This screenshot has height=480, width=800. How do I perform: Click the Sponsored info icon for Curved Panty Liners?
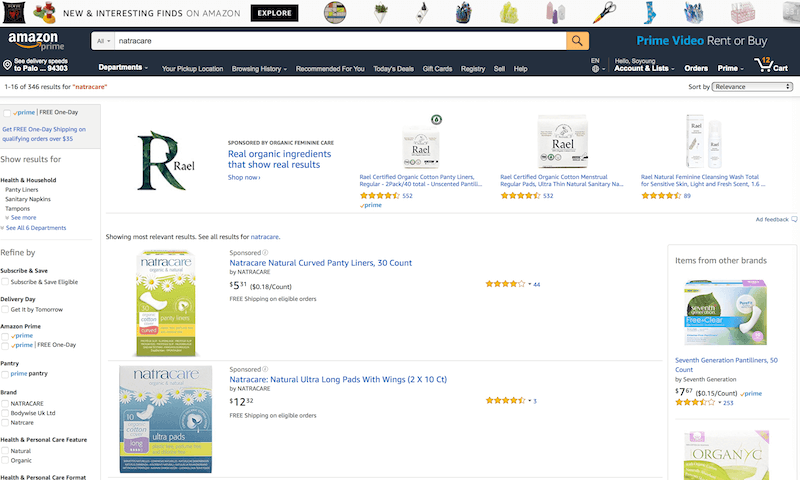(265, 252)
